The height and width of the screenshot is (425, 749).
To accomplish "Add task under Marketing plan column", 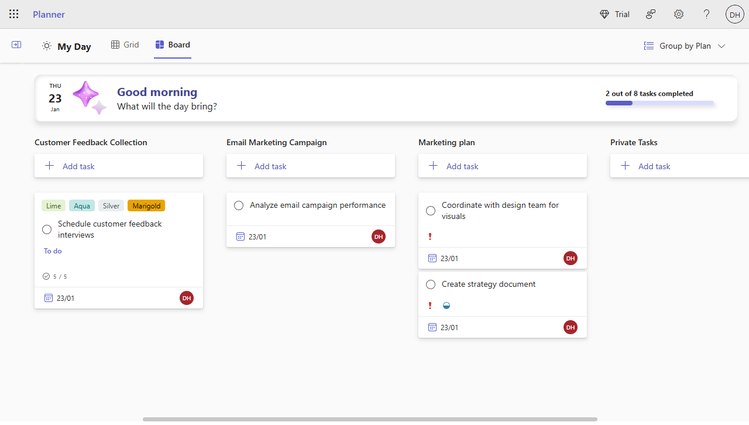I will [502, 166].
